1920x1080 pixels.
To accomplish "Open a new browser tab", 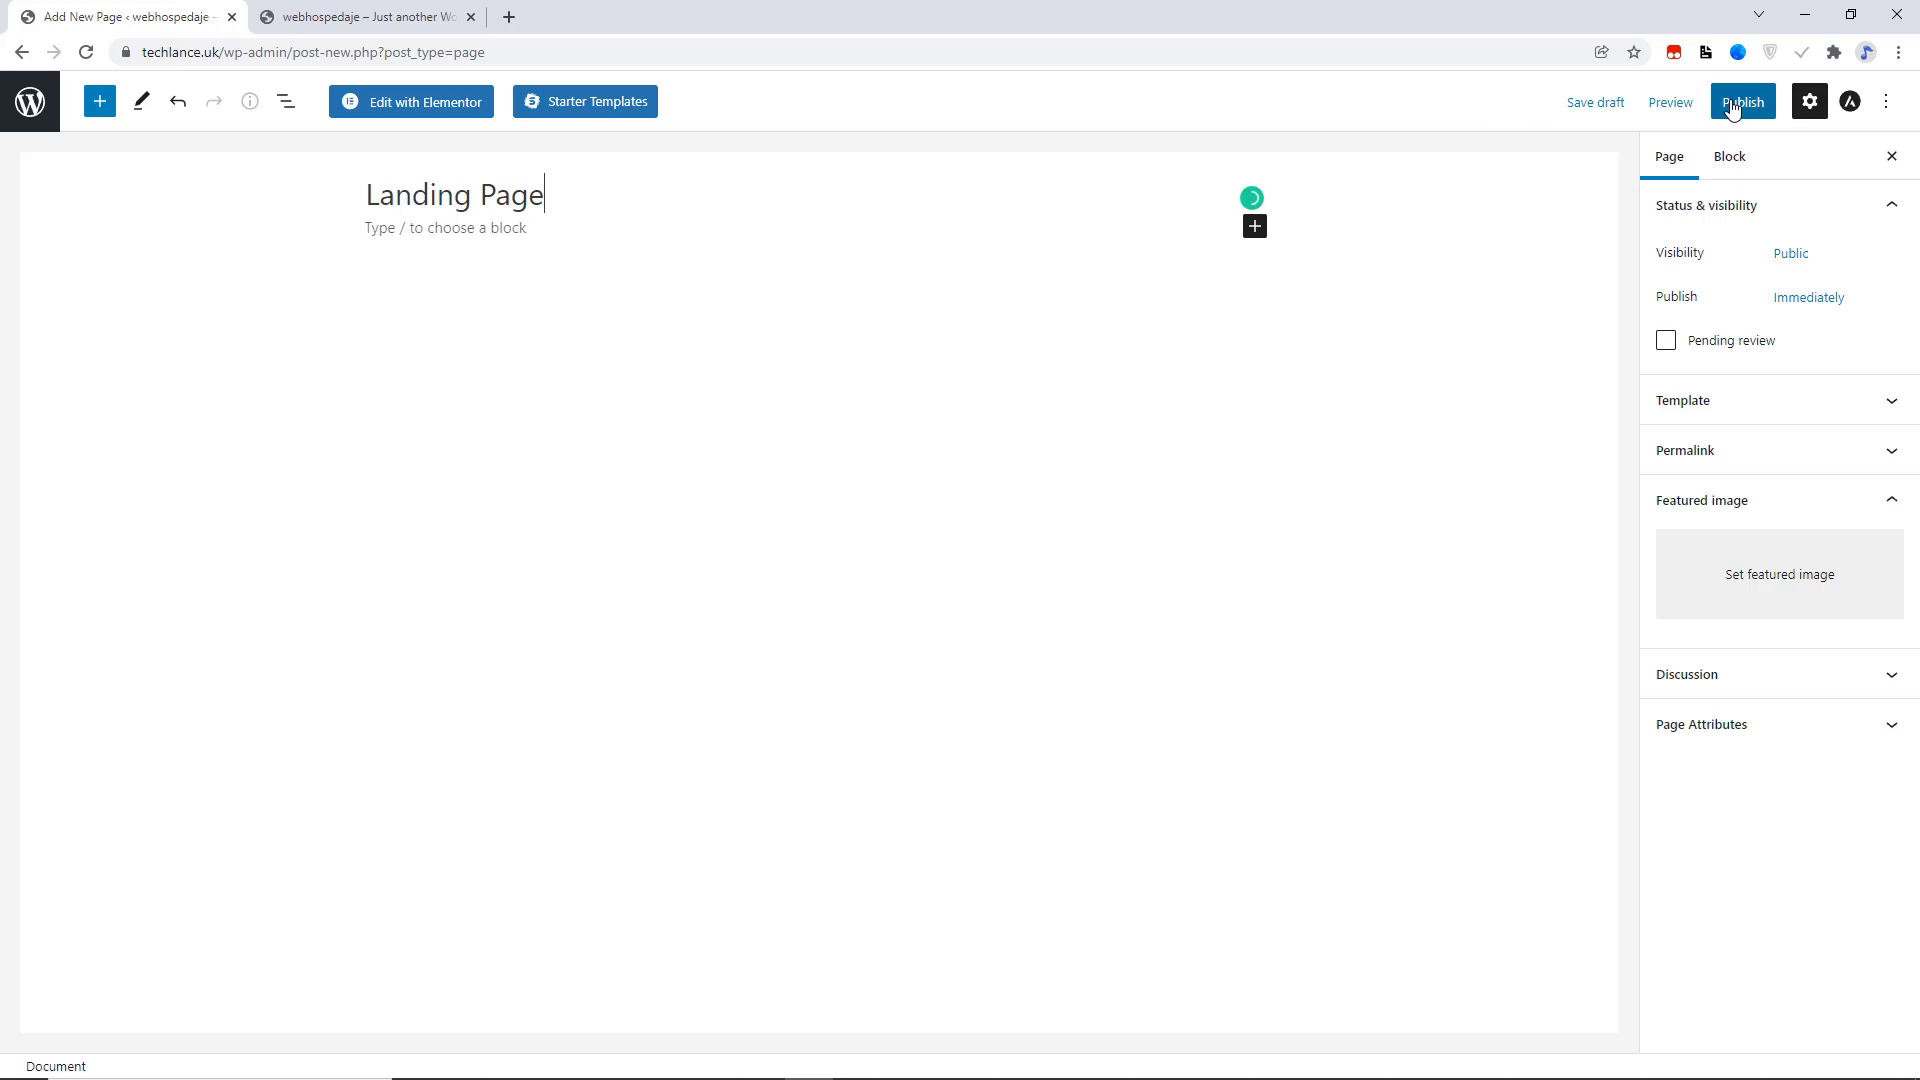I will point(509,17).
